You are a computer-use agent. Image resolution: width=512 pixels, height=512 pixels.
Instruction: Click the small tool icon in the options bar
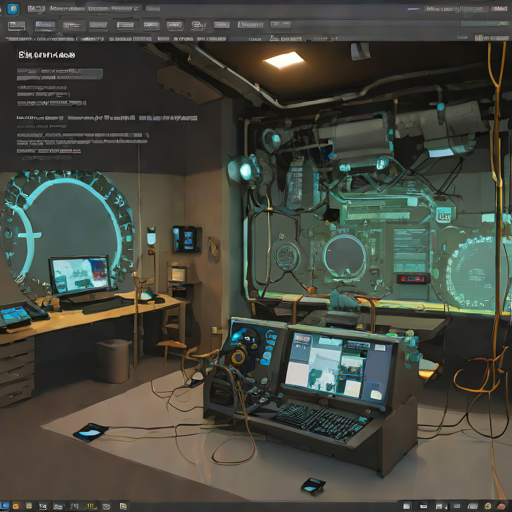[273, 38]
